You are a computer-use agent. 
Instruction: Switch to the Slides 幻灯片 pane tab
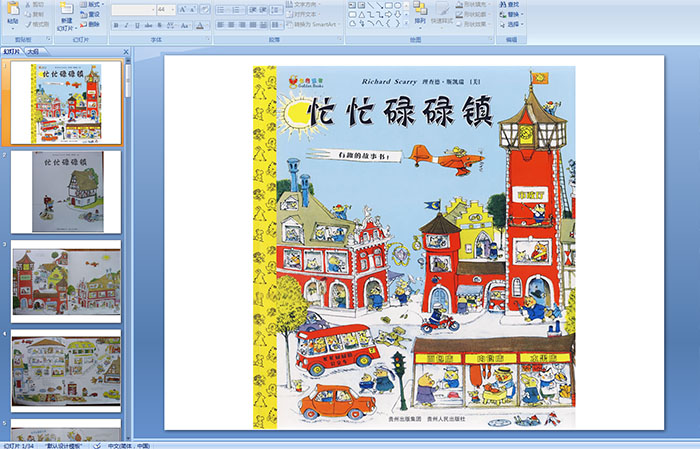click(x=11, y=52)
